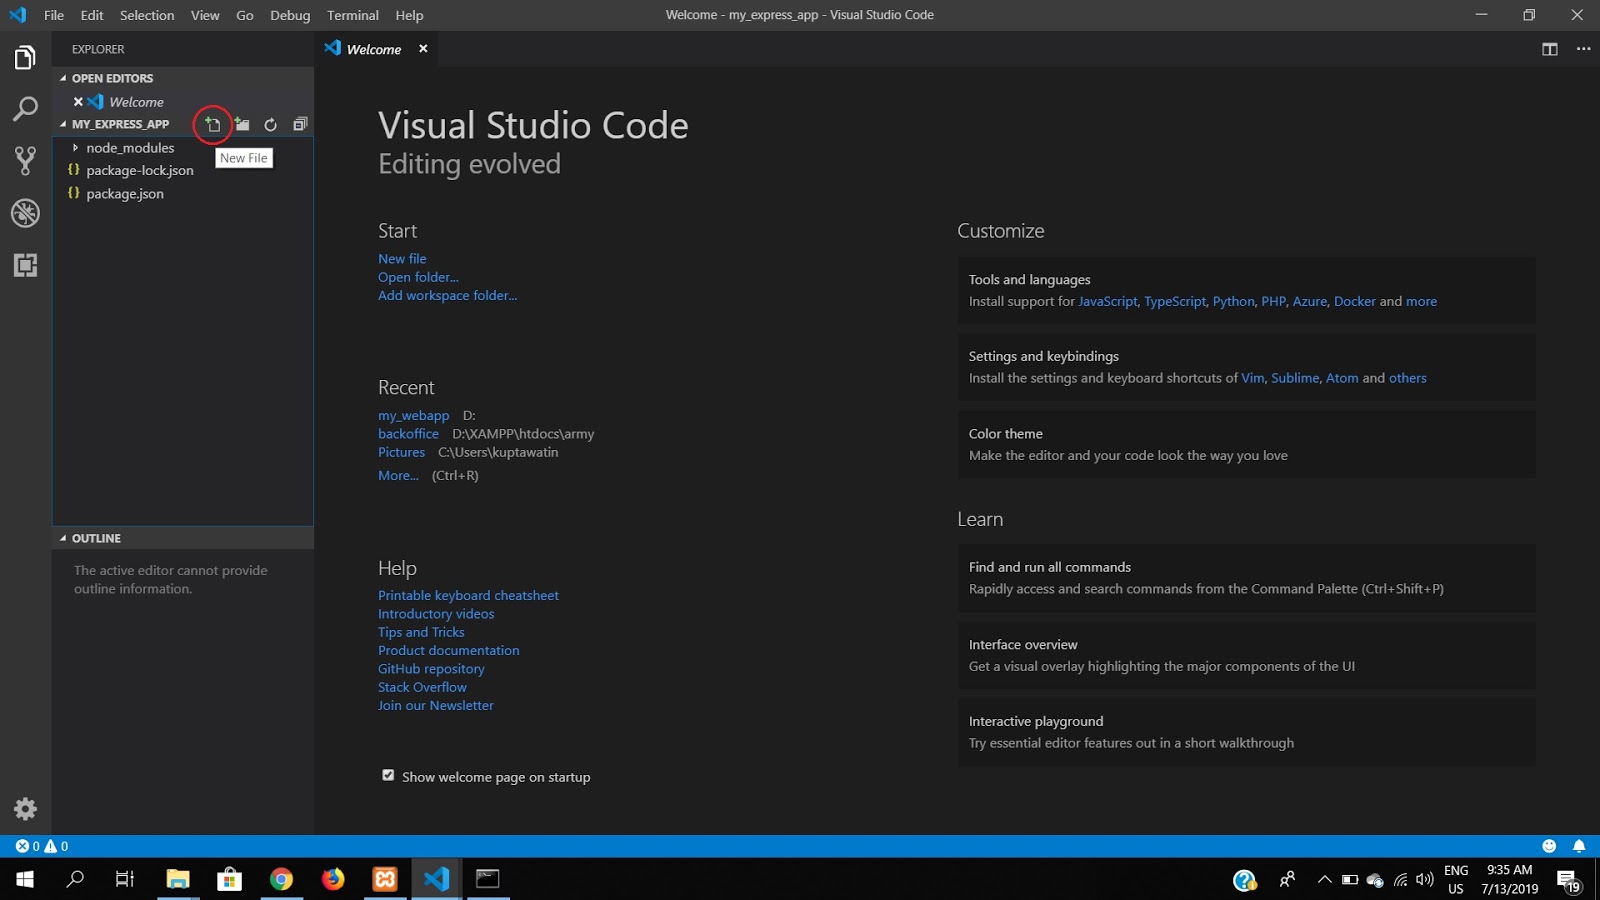Open the Printable keyboard cheatsheet link
The image size is (1600, 900).
(x=468, y=595)
